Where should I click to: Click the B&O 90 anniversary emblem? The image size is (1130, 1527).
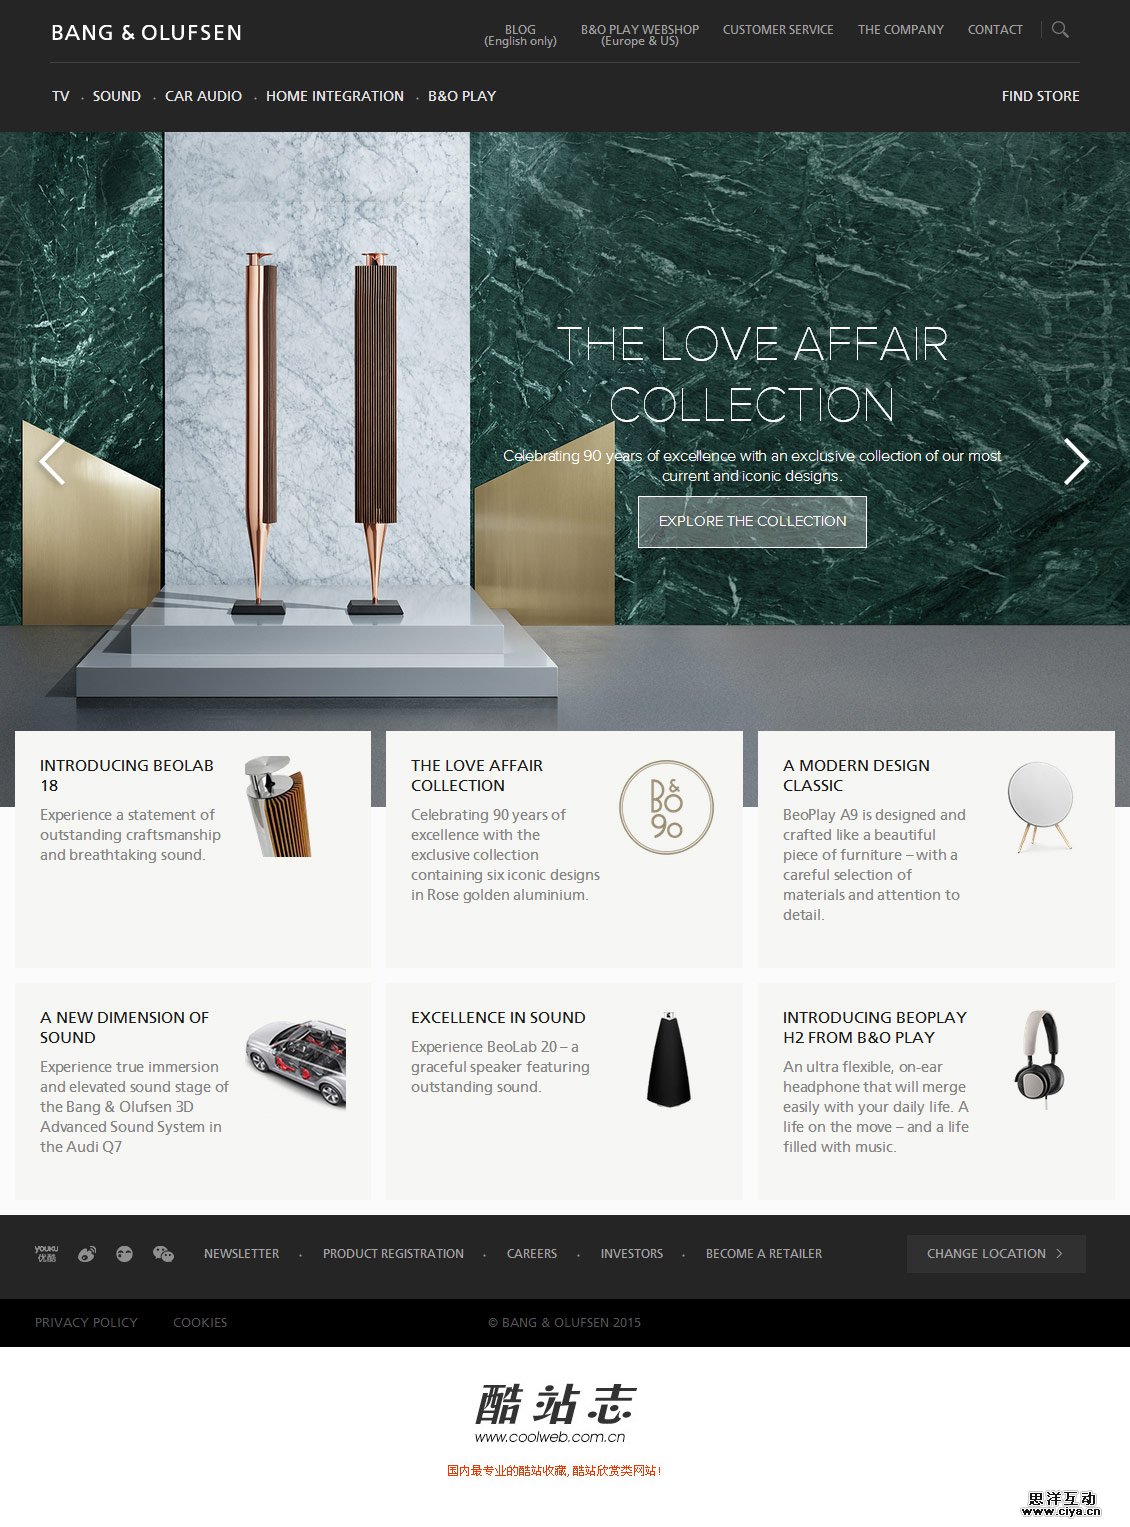666,808
